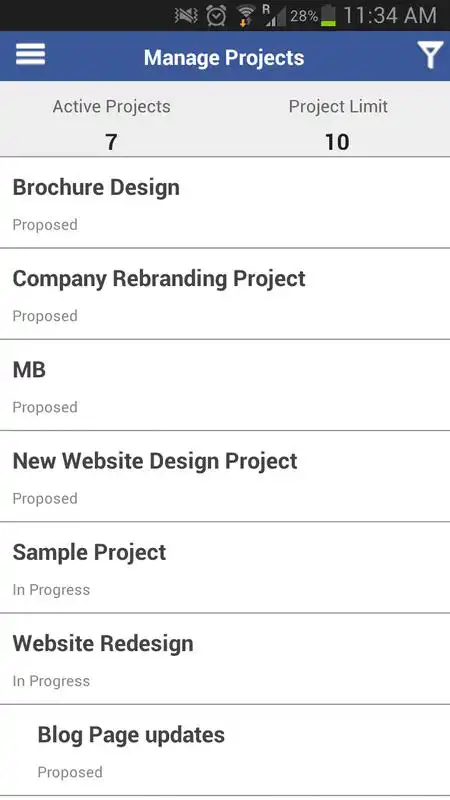Open the Blog Page updates subproject
The height and width of the screenshot is (800, 450).
[225, 751]
